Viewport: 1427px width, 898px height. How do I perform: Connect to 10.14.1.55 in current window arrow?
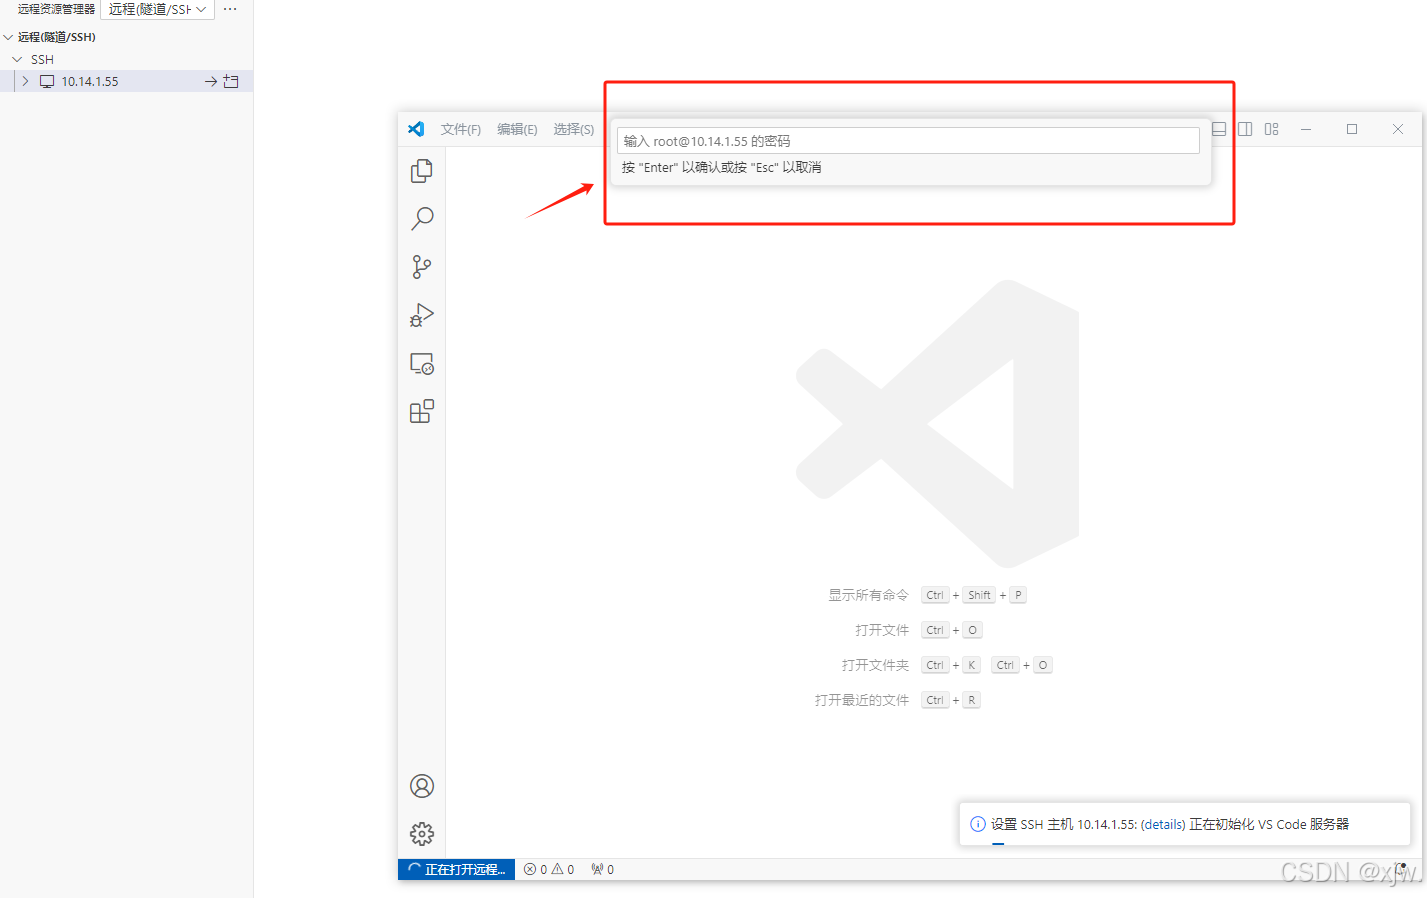[211, 82]
